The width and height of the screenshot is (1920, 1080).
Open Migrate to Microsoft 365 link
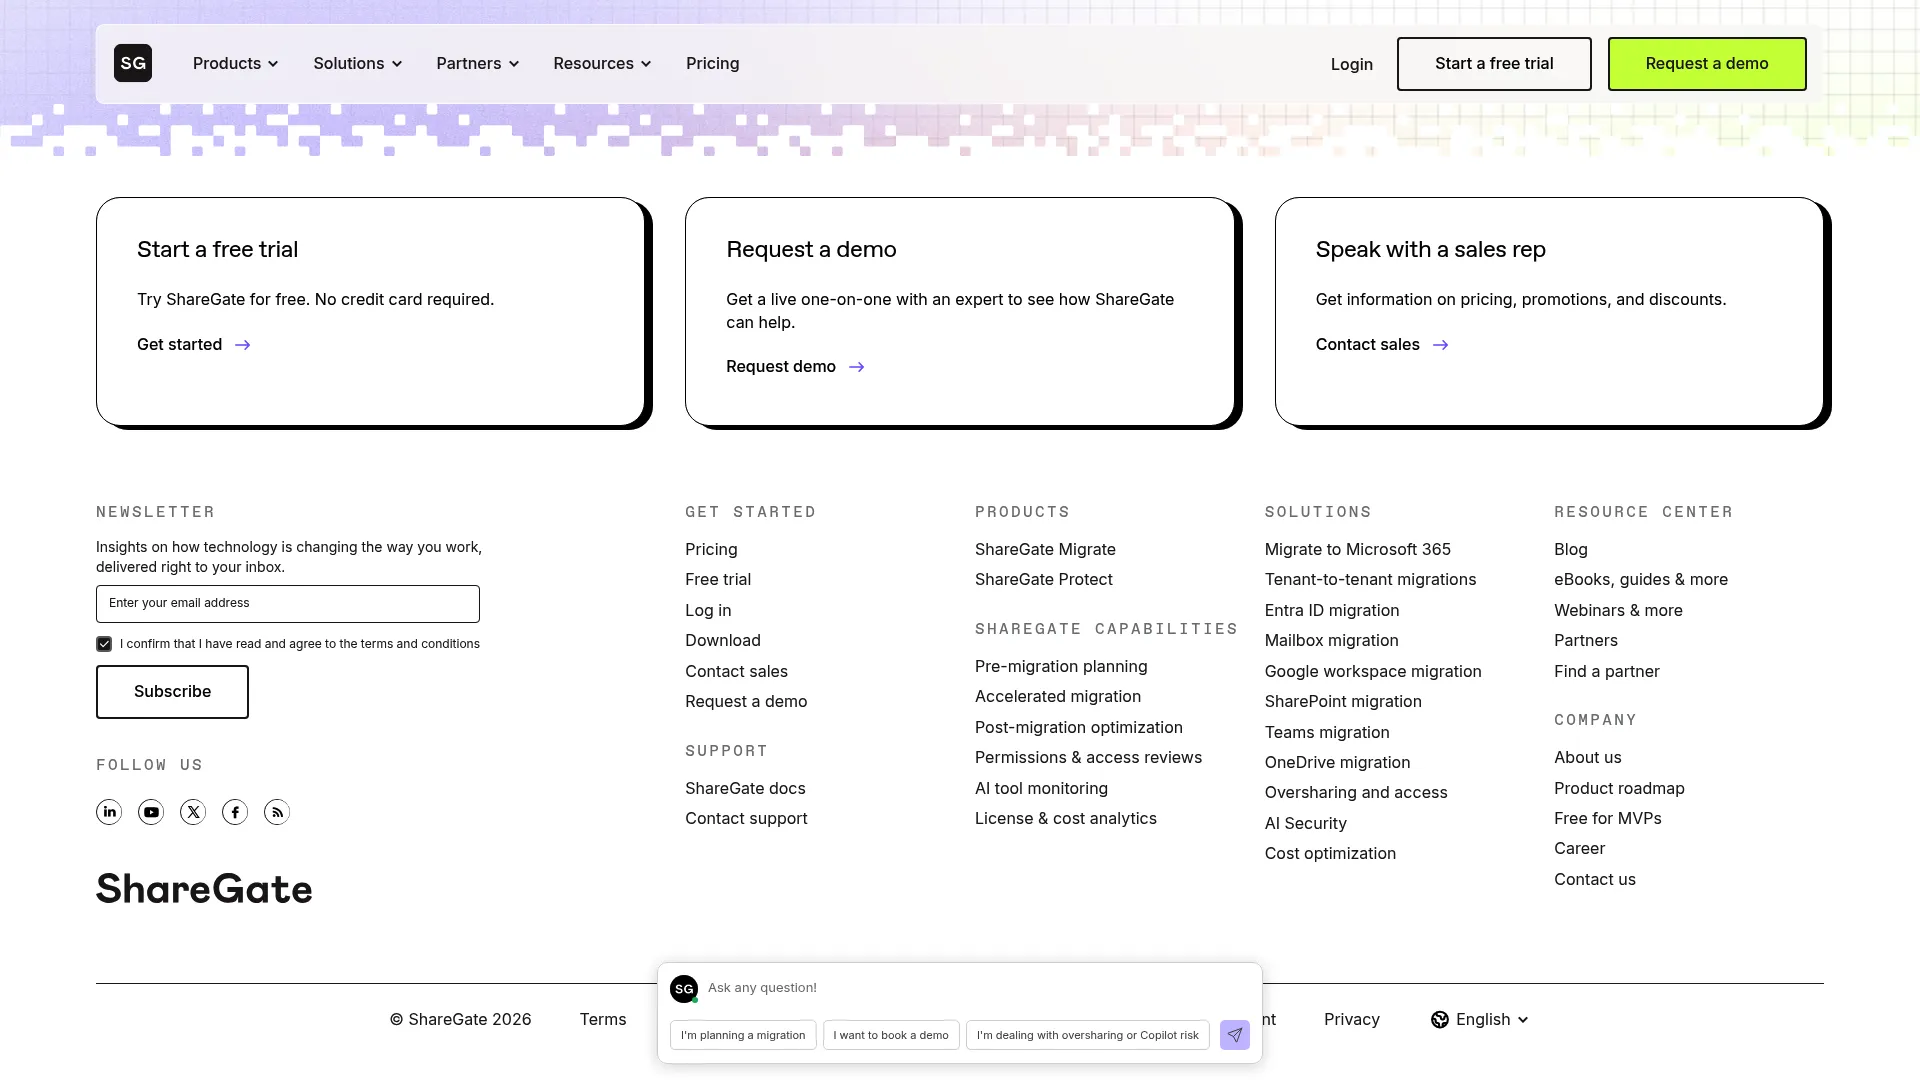coord(1358,550)
